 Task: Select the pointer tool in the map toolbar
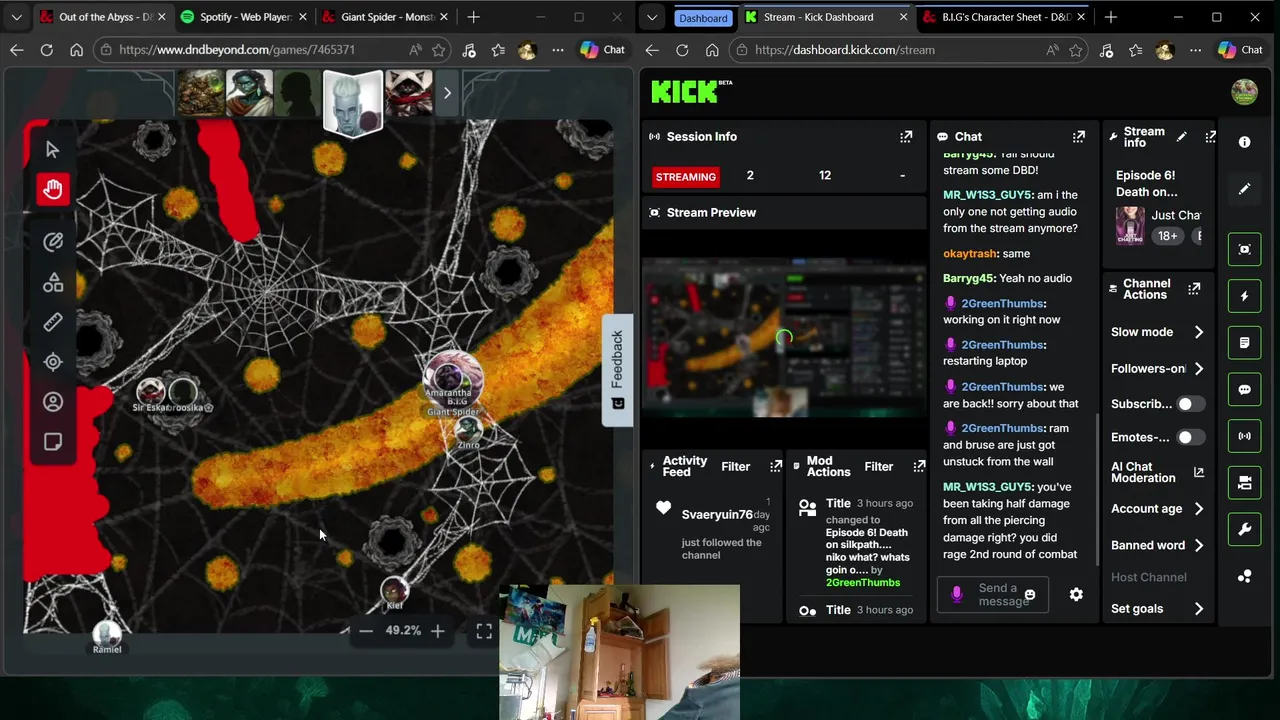click(53, 149)
